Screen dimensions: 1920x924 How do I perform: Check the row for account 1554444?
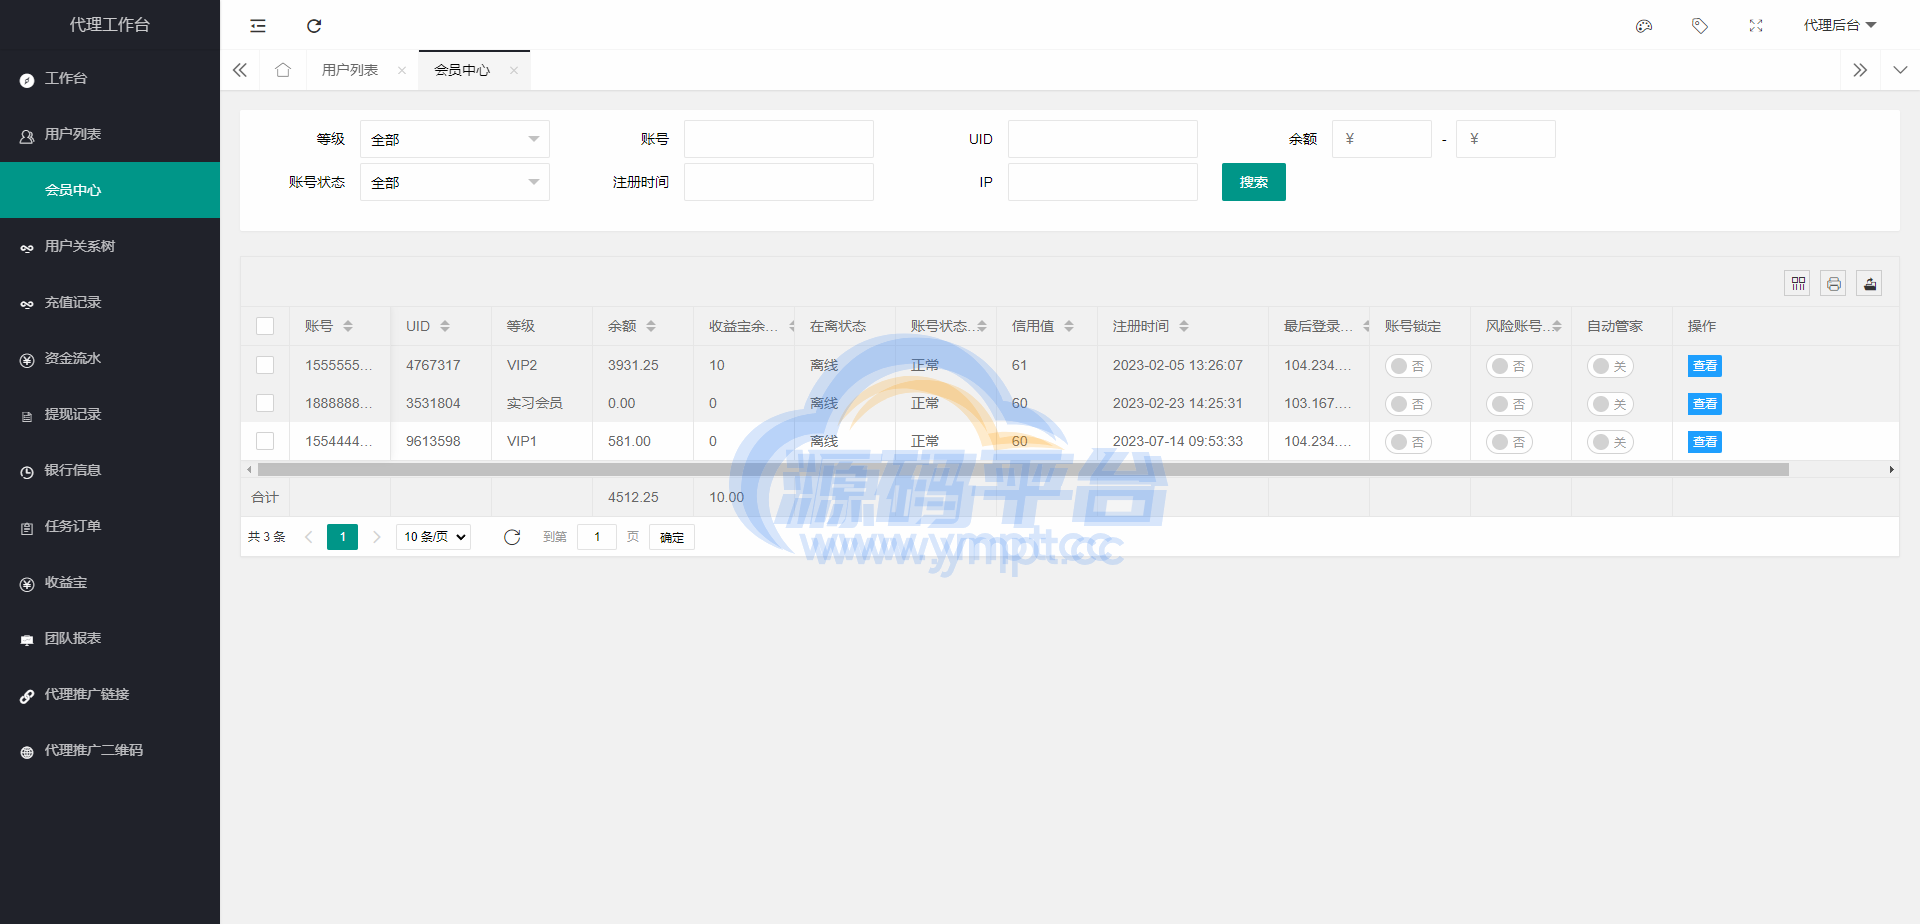pos(265,441)
